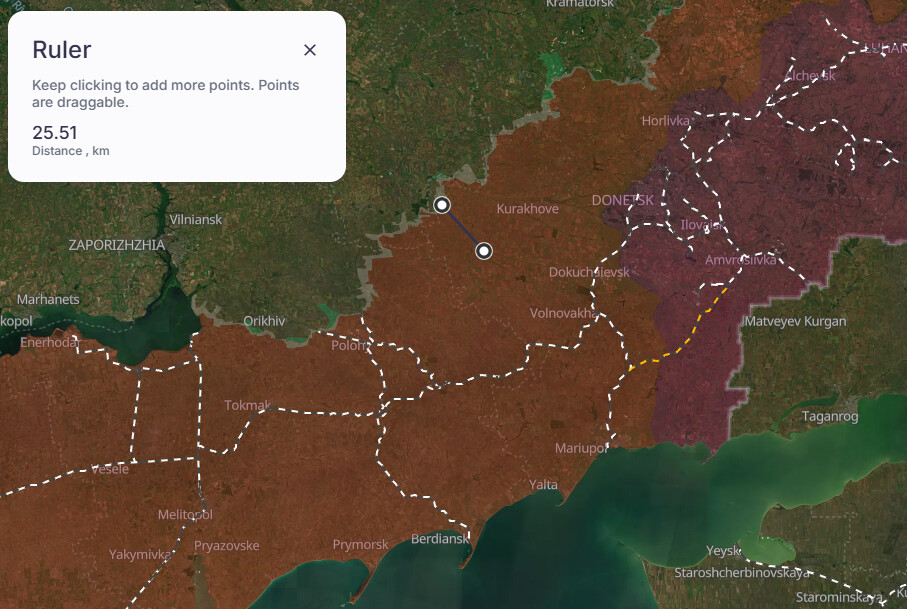Click the Vilniansk label
Viewport: 907px width, 609px height.
[196, 219]
